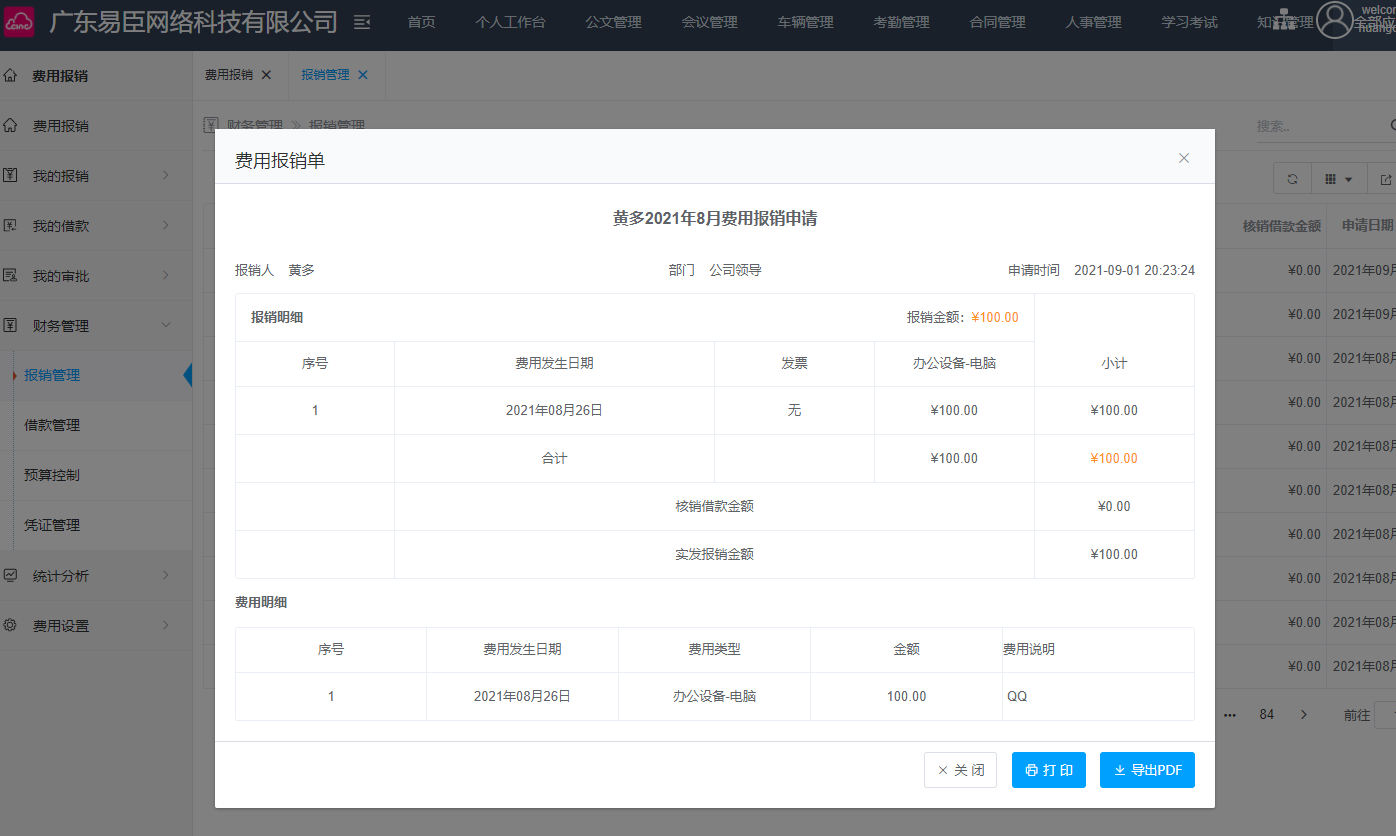Collapse 财务管理 submenu chevron

pos(166,325)
